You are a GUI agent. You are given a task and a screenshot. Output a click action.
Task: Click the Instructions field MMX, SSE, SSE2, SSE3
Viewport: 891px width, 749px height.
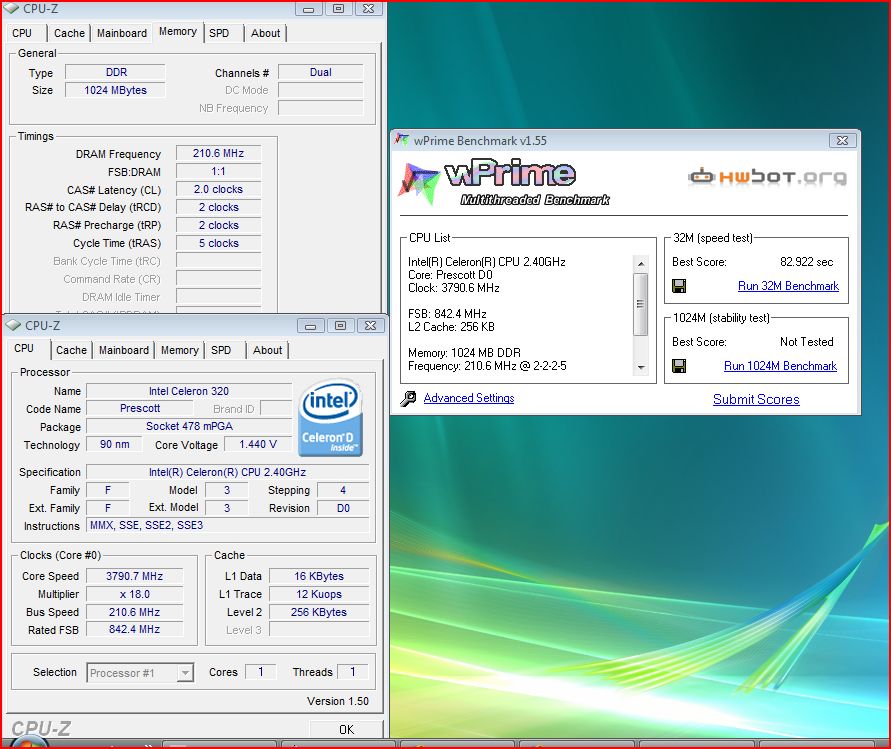coord(227,525)
